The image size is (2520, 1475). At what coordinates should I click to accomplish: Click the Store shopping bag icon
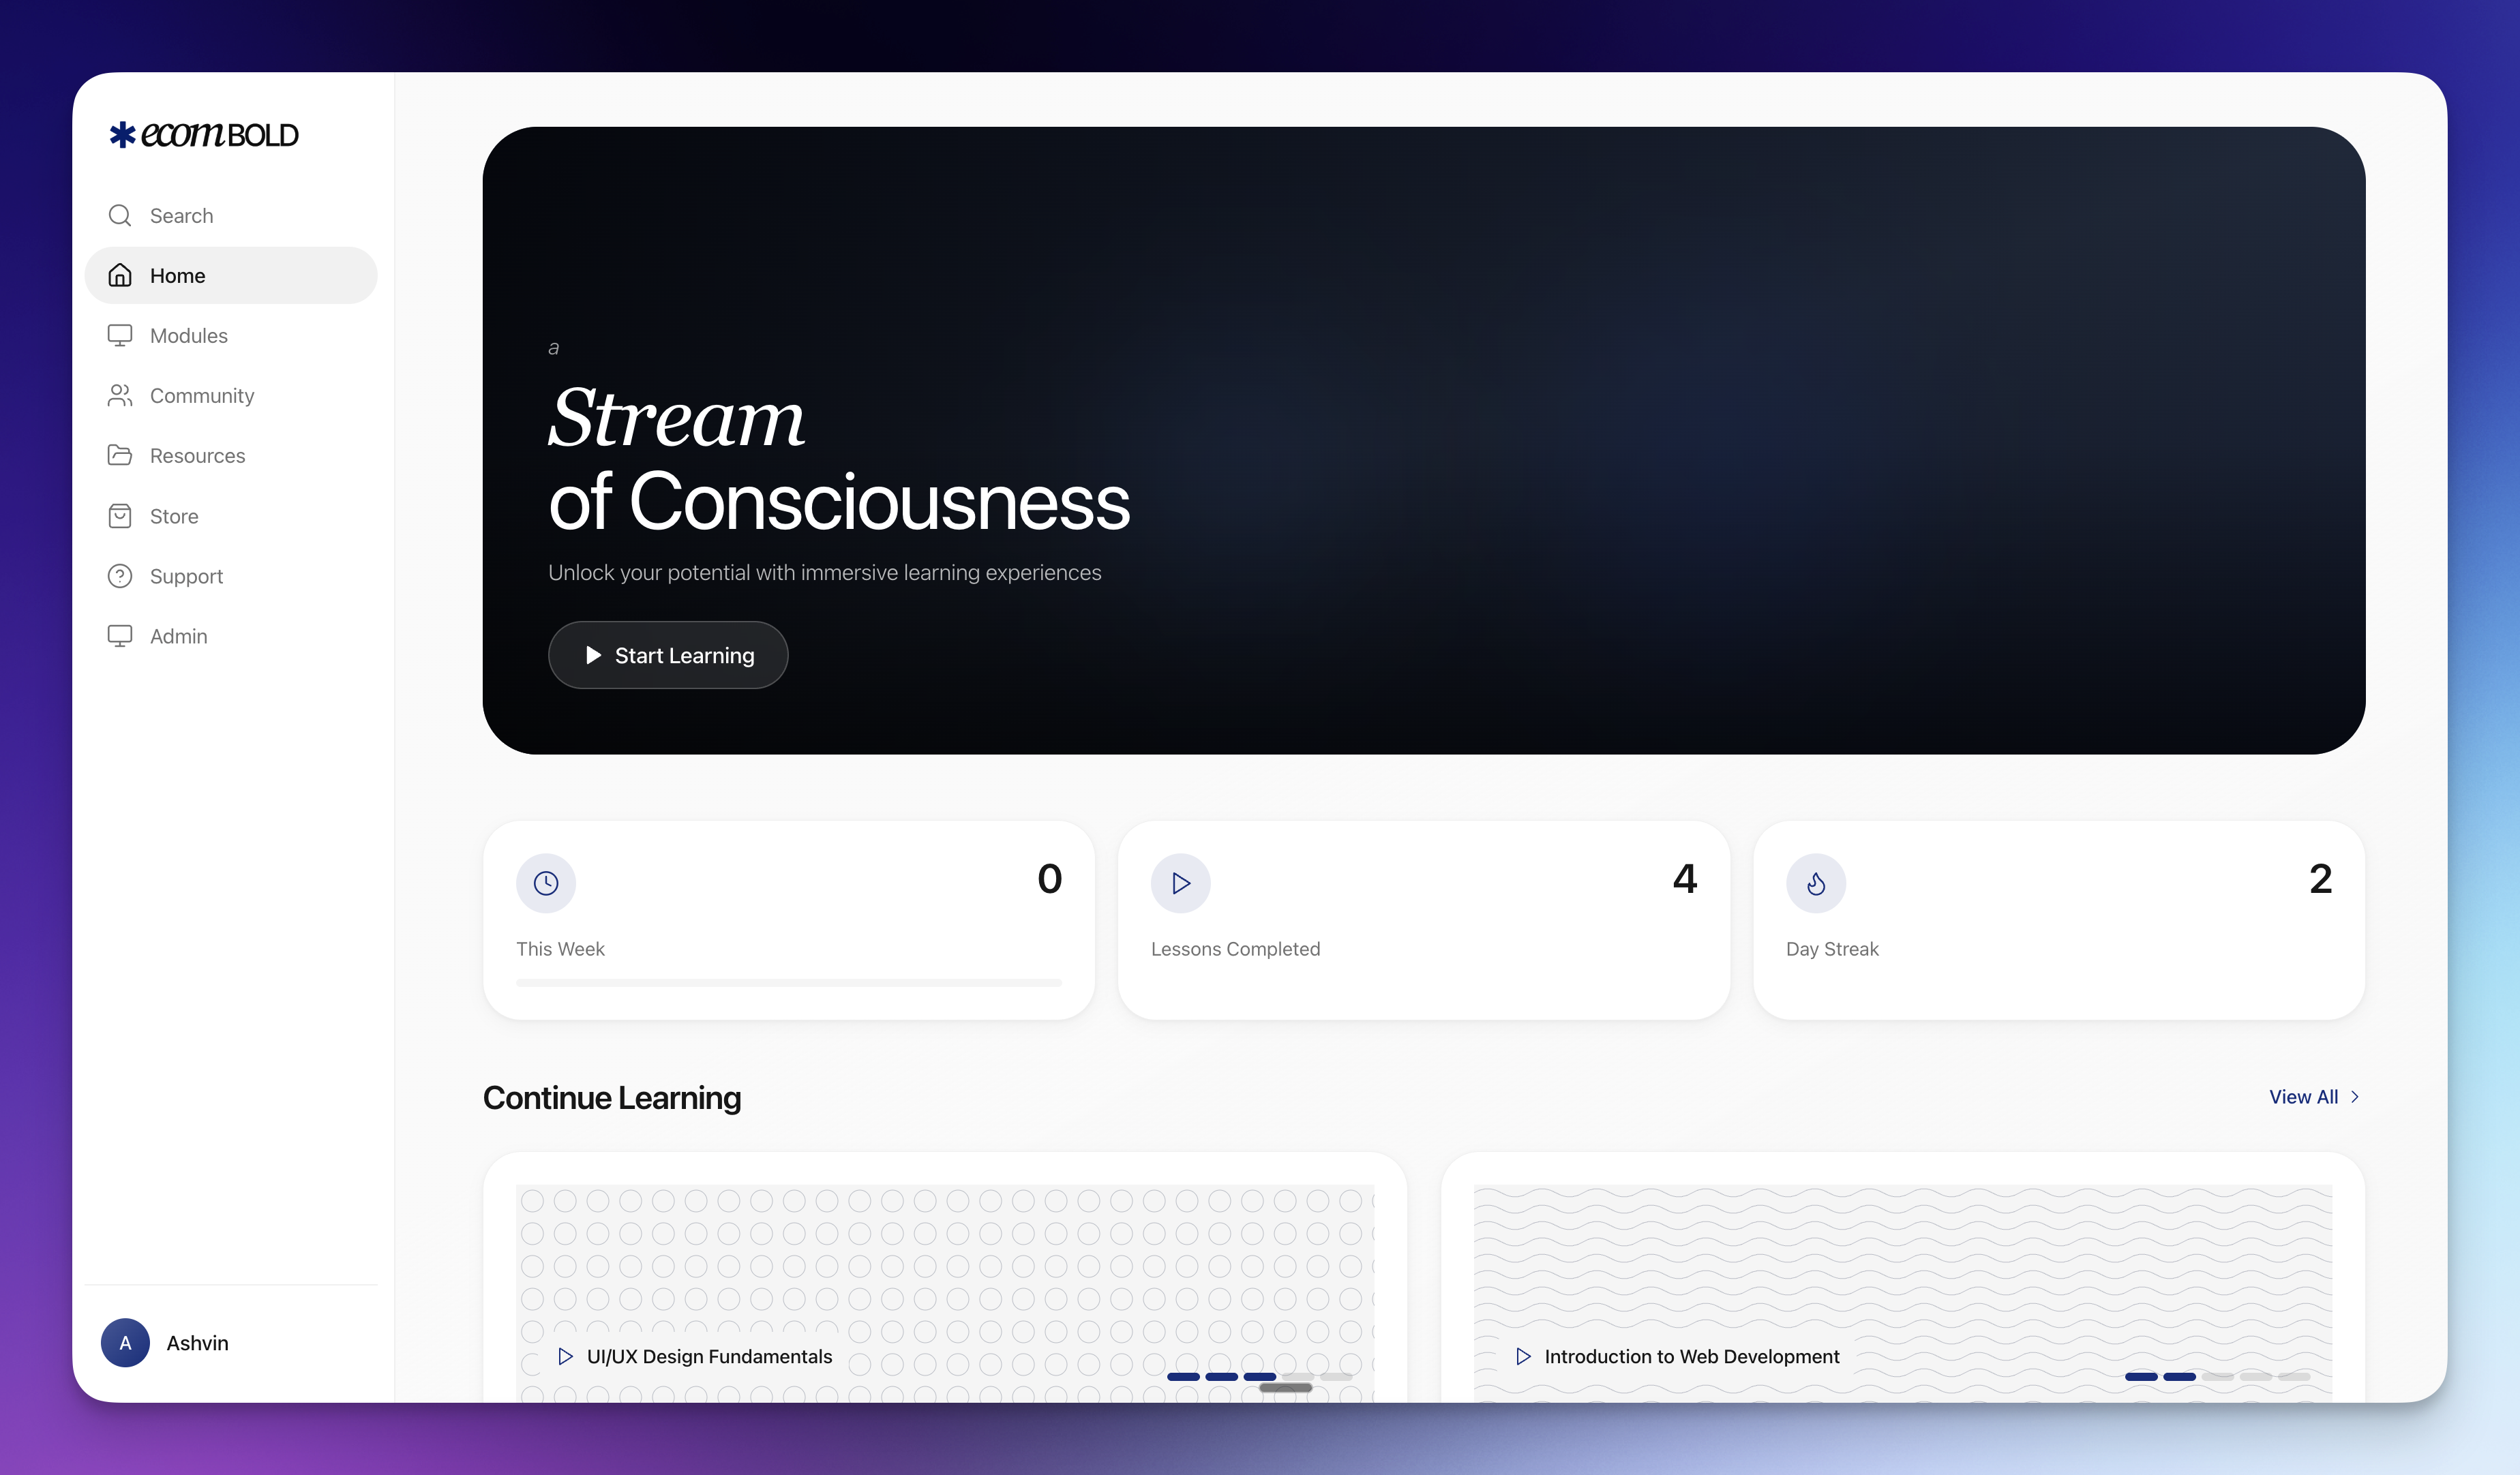120,516
